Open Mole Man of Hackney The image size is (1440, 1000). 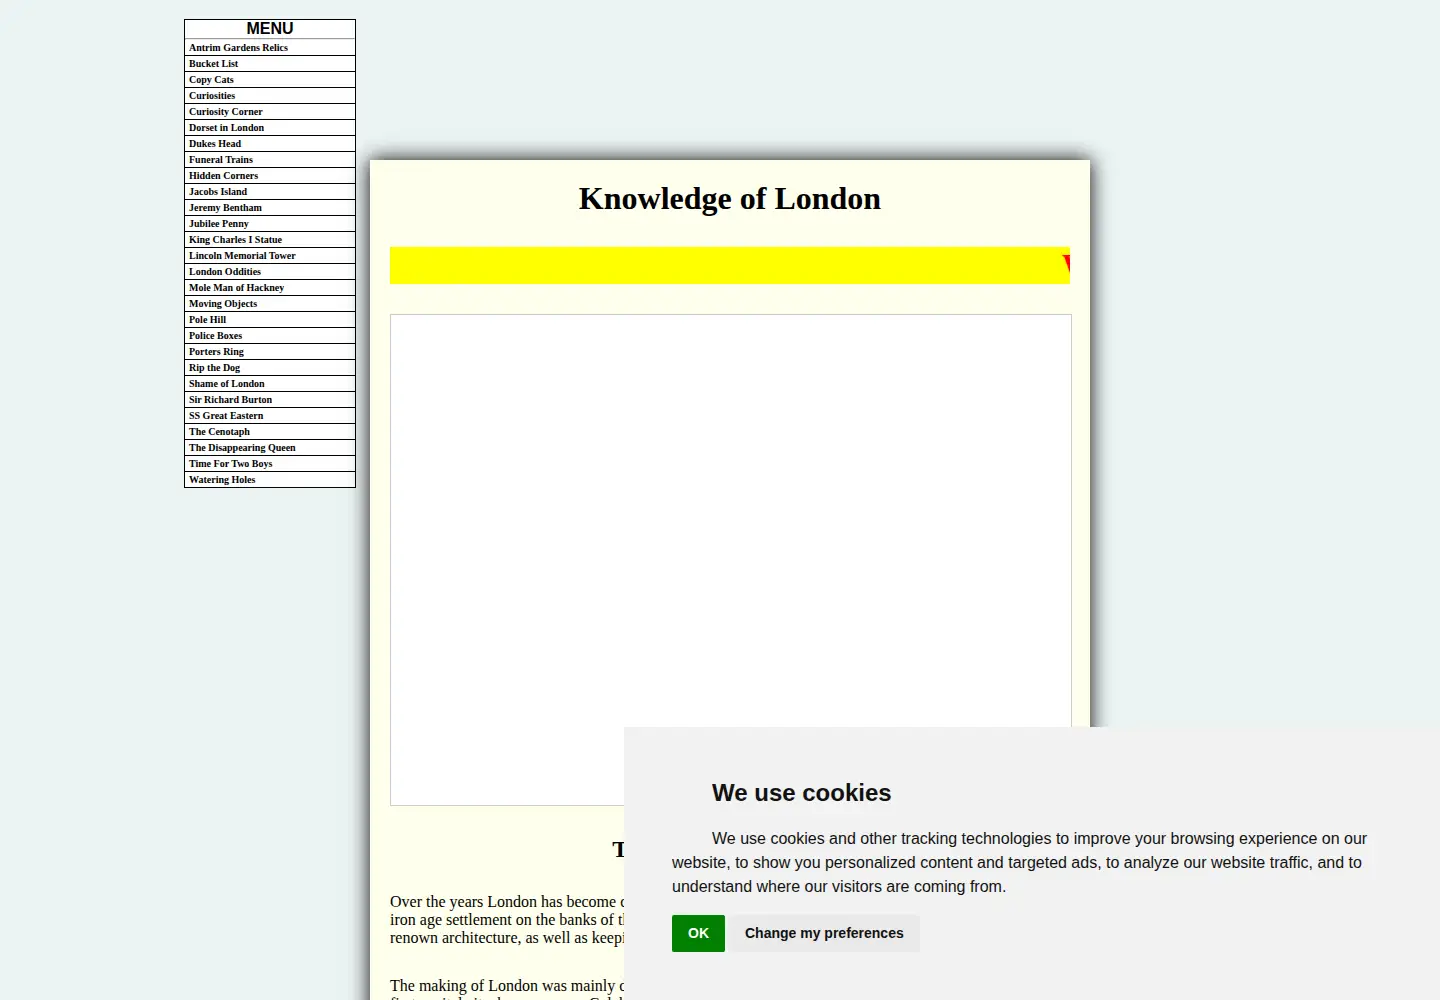tap(270, 288)
